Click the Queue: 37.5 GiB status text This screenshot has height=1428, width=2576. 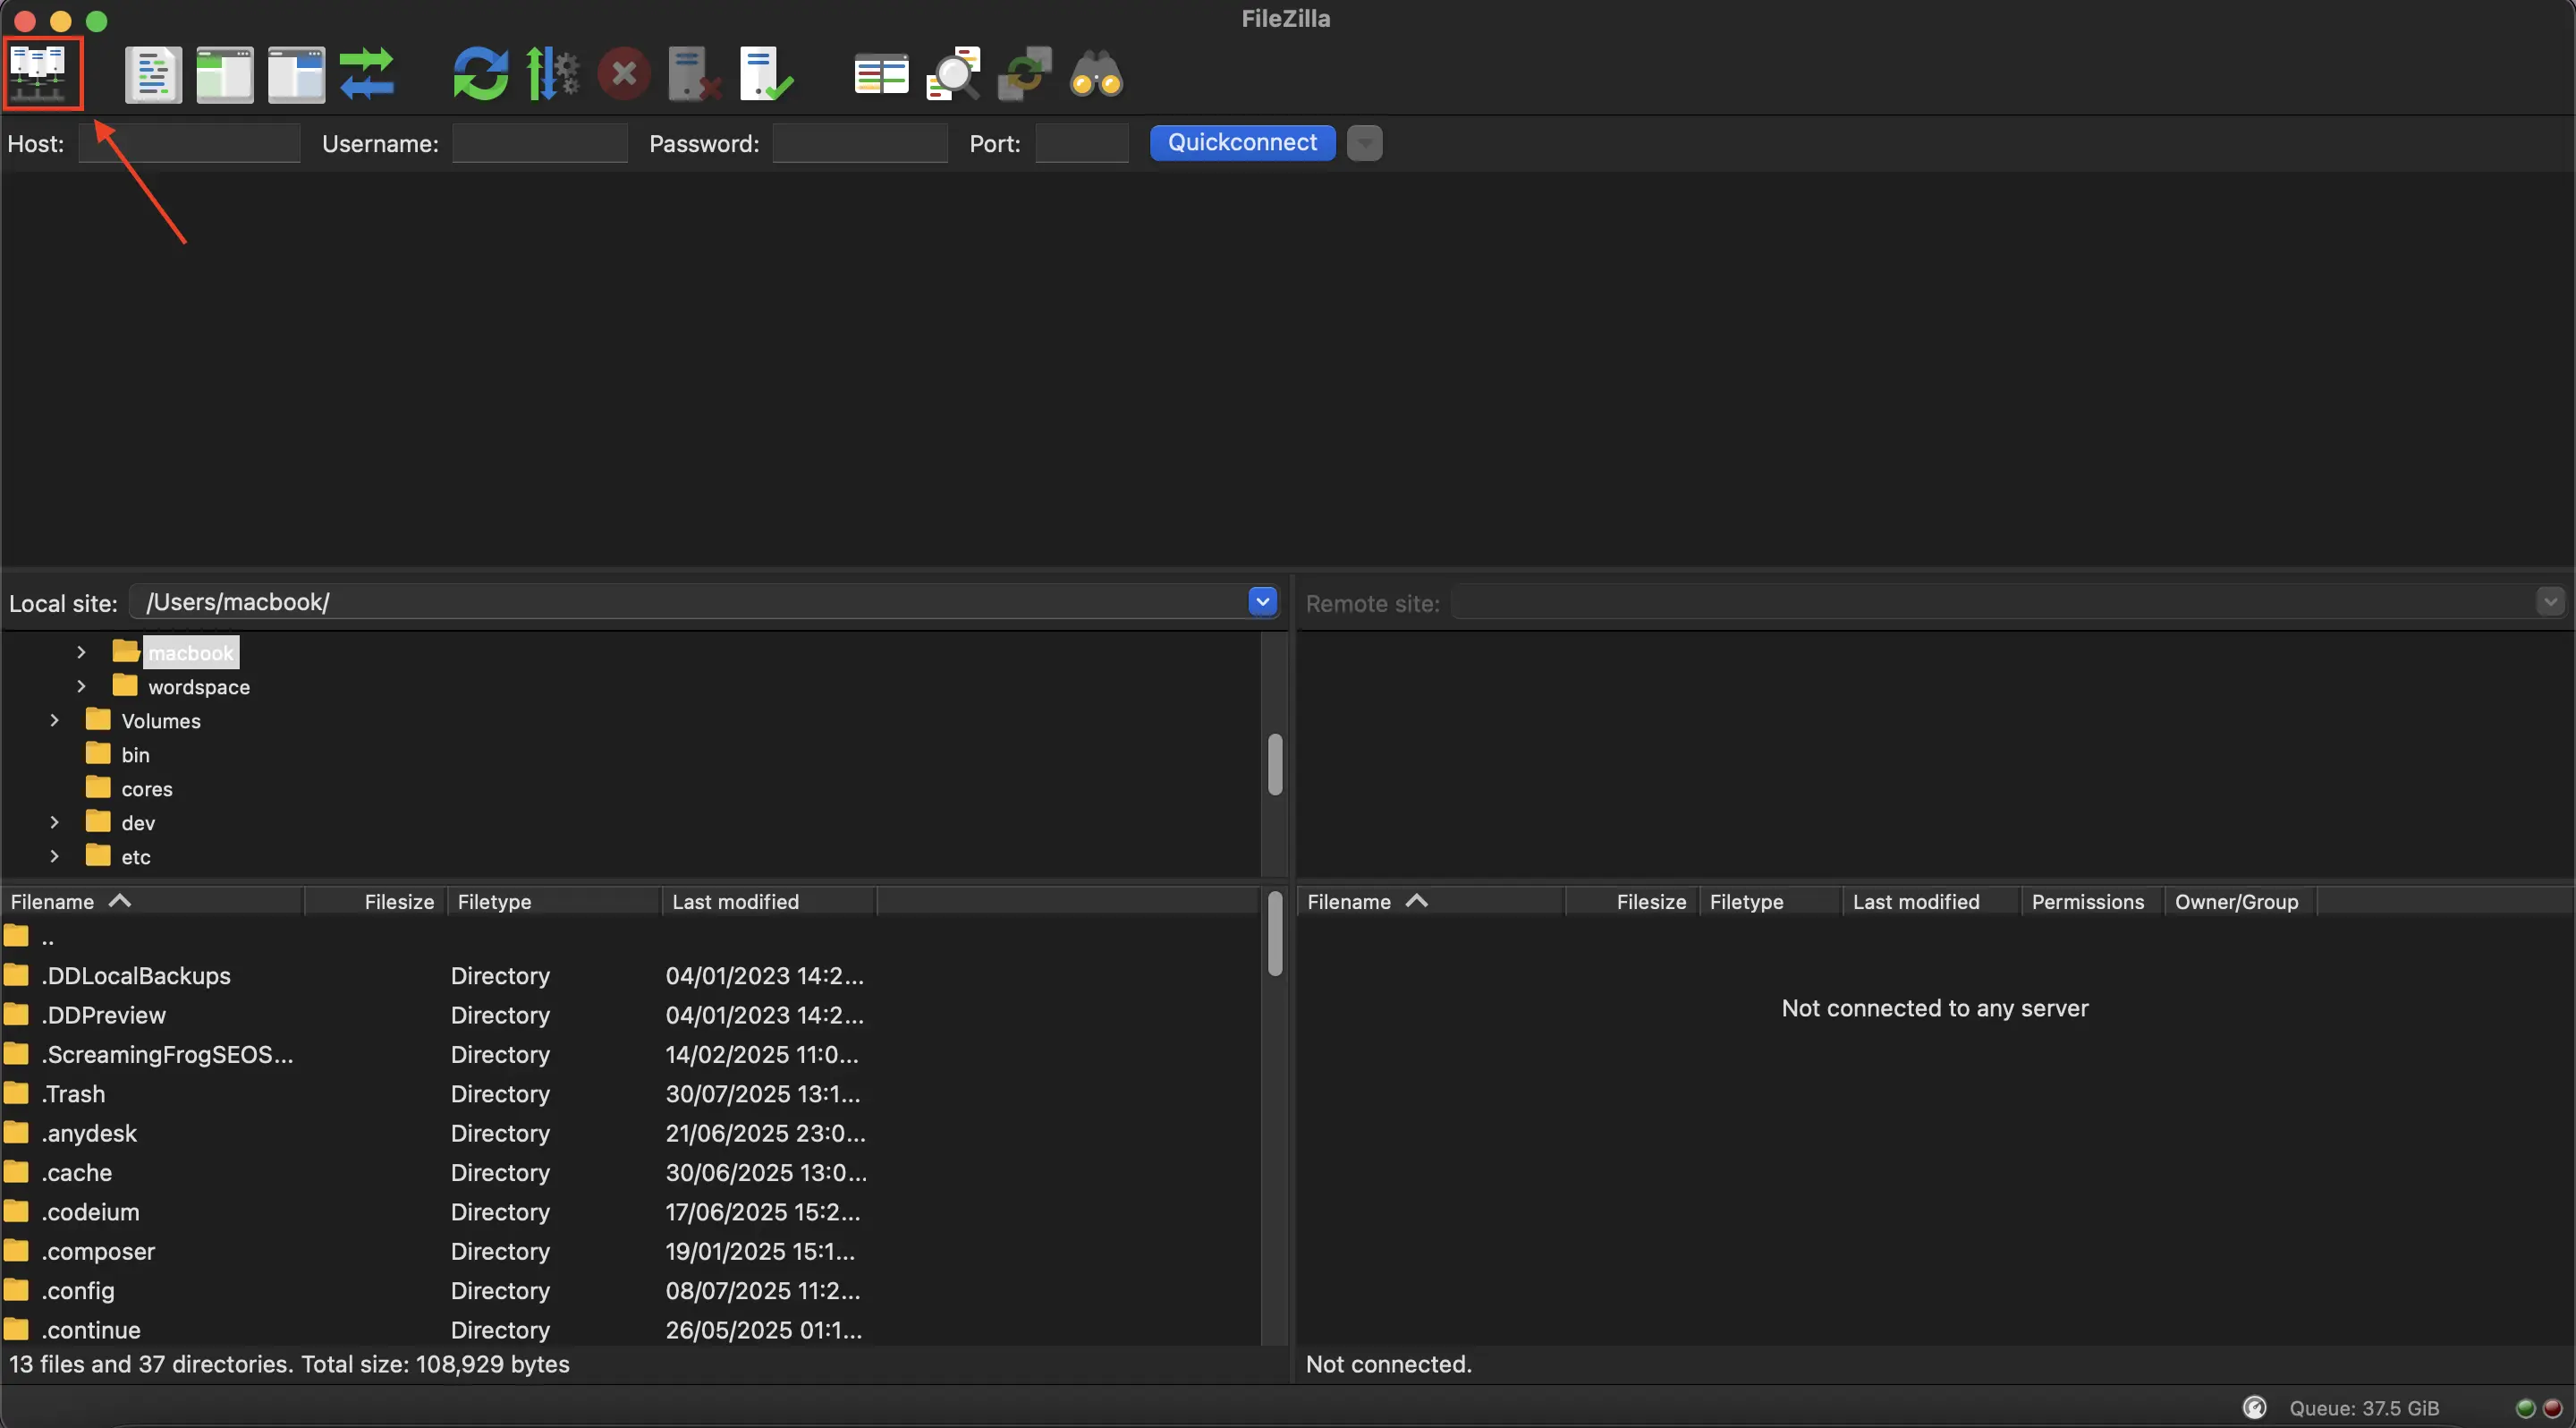2363,1407
